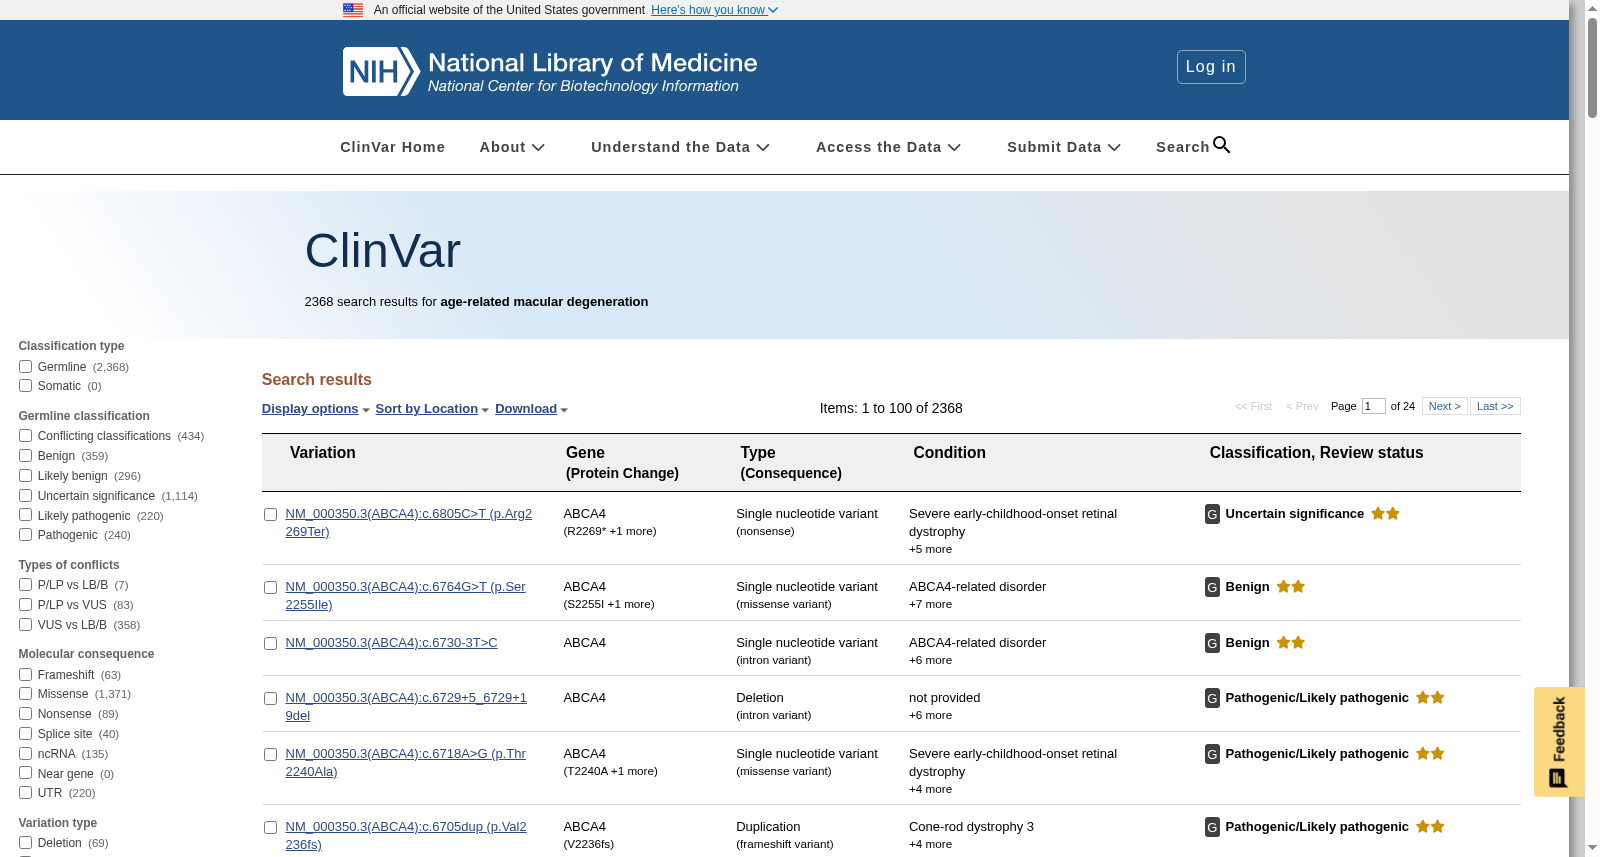Tick the Benign classification checkbox
The height and width of the screenshot is (857, 1600).
[25, 456]
